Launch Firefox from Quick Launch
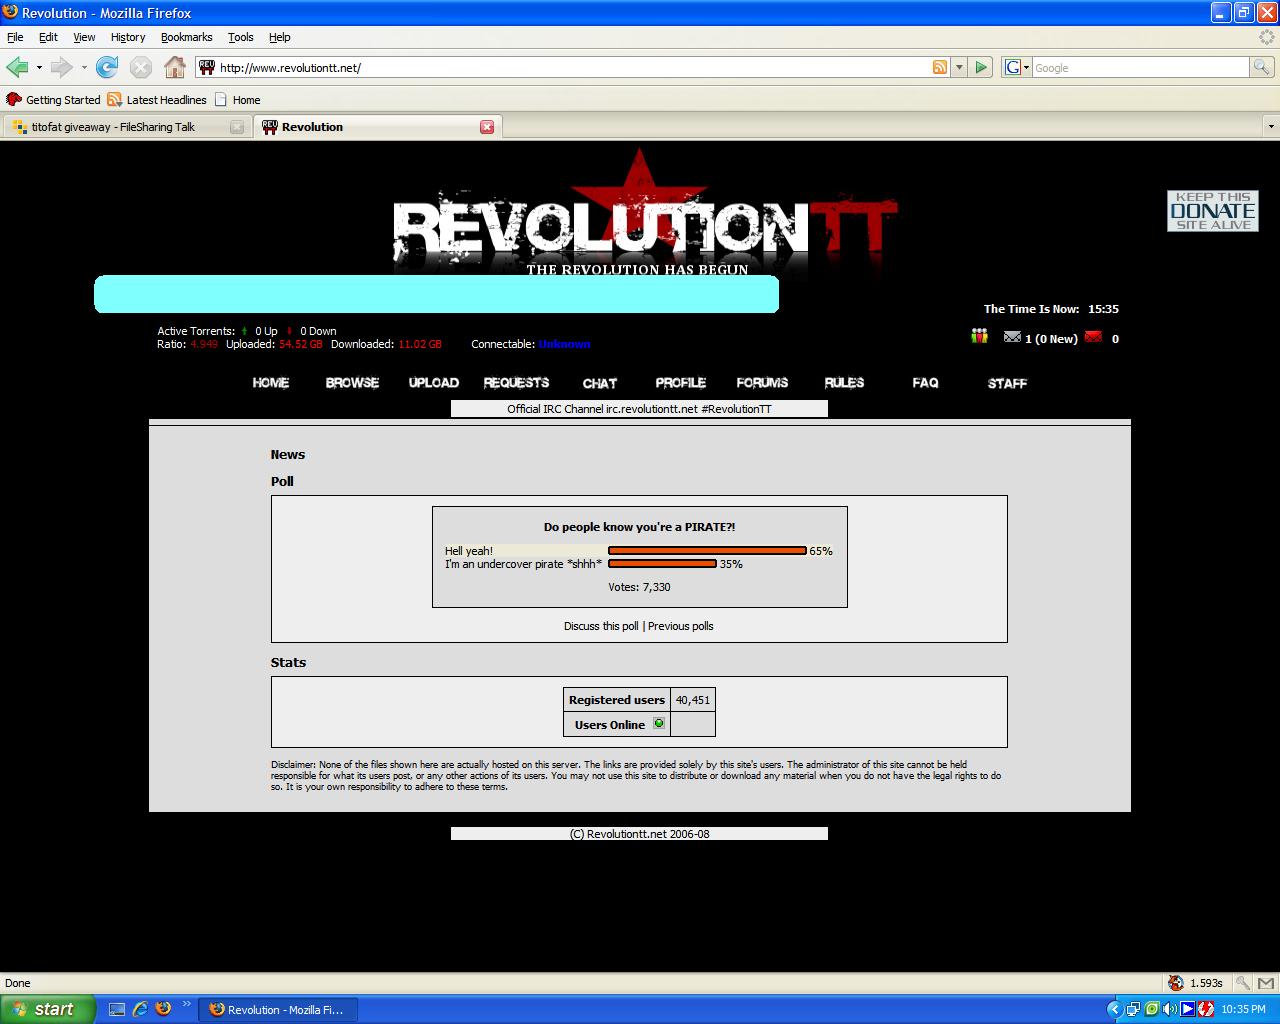This screenshot has height=1024, width=1280. pyautogui.click(x=163, y=1009)
